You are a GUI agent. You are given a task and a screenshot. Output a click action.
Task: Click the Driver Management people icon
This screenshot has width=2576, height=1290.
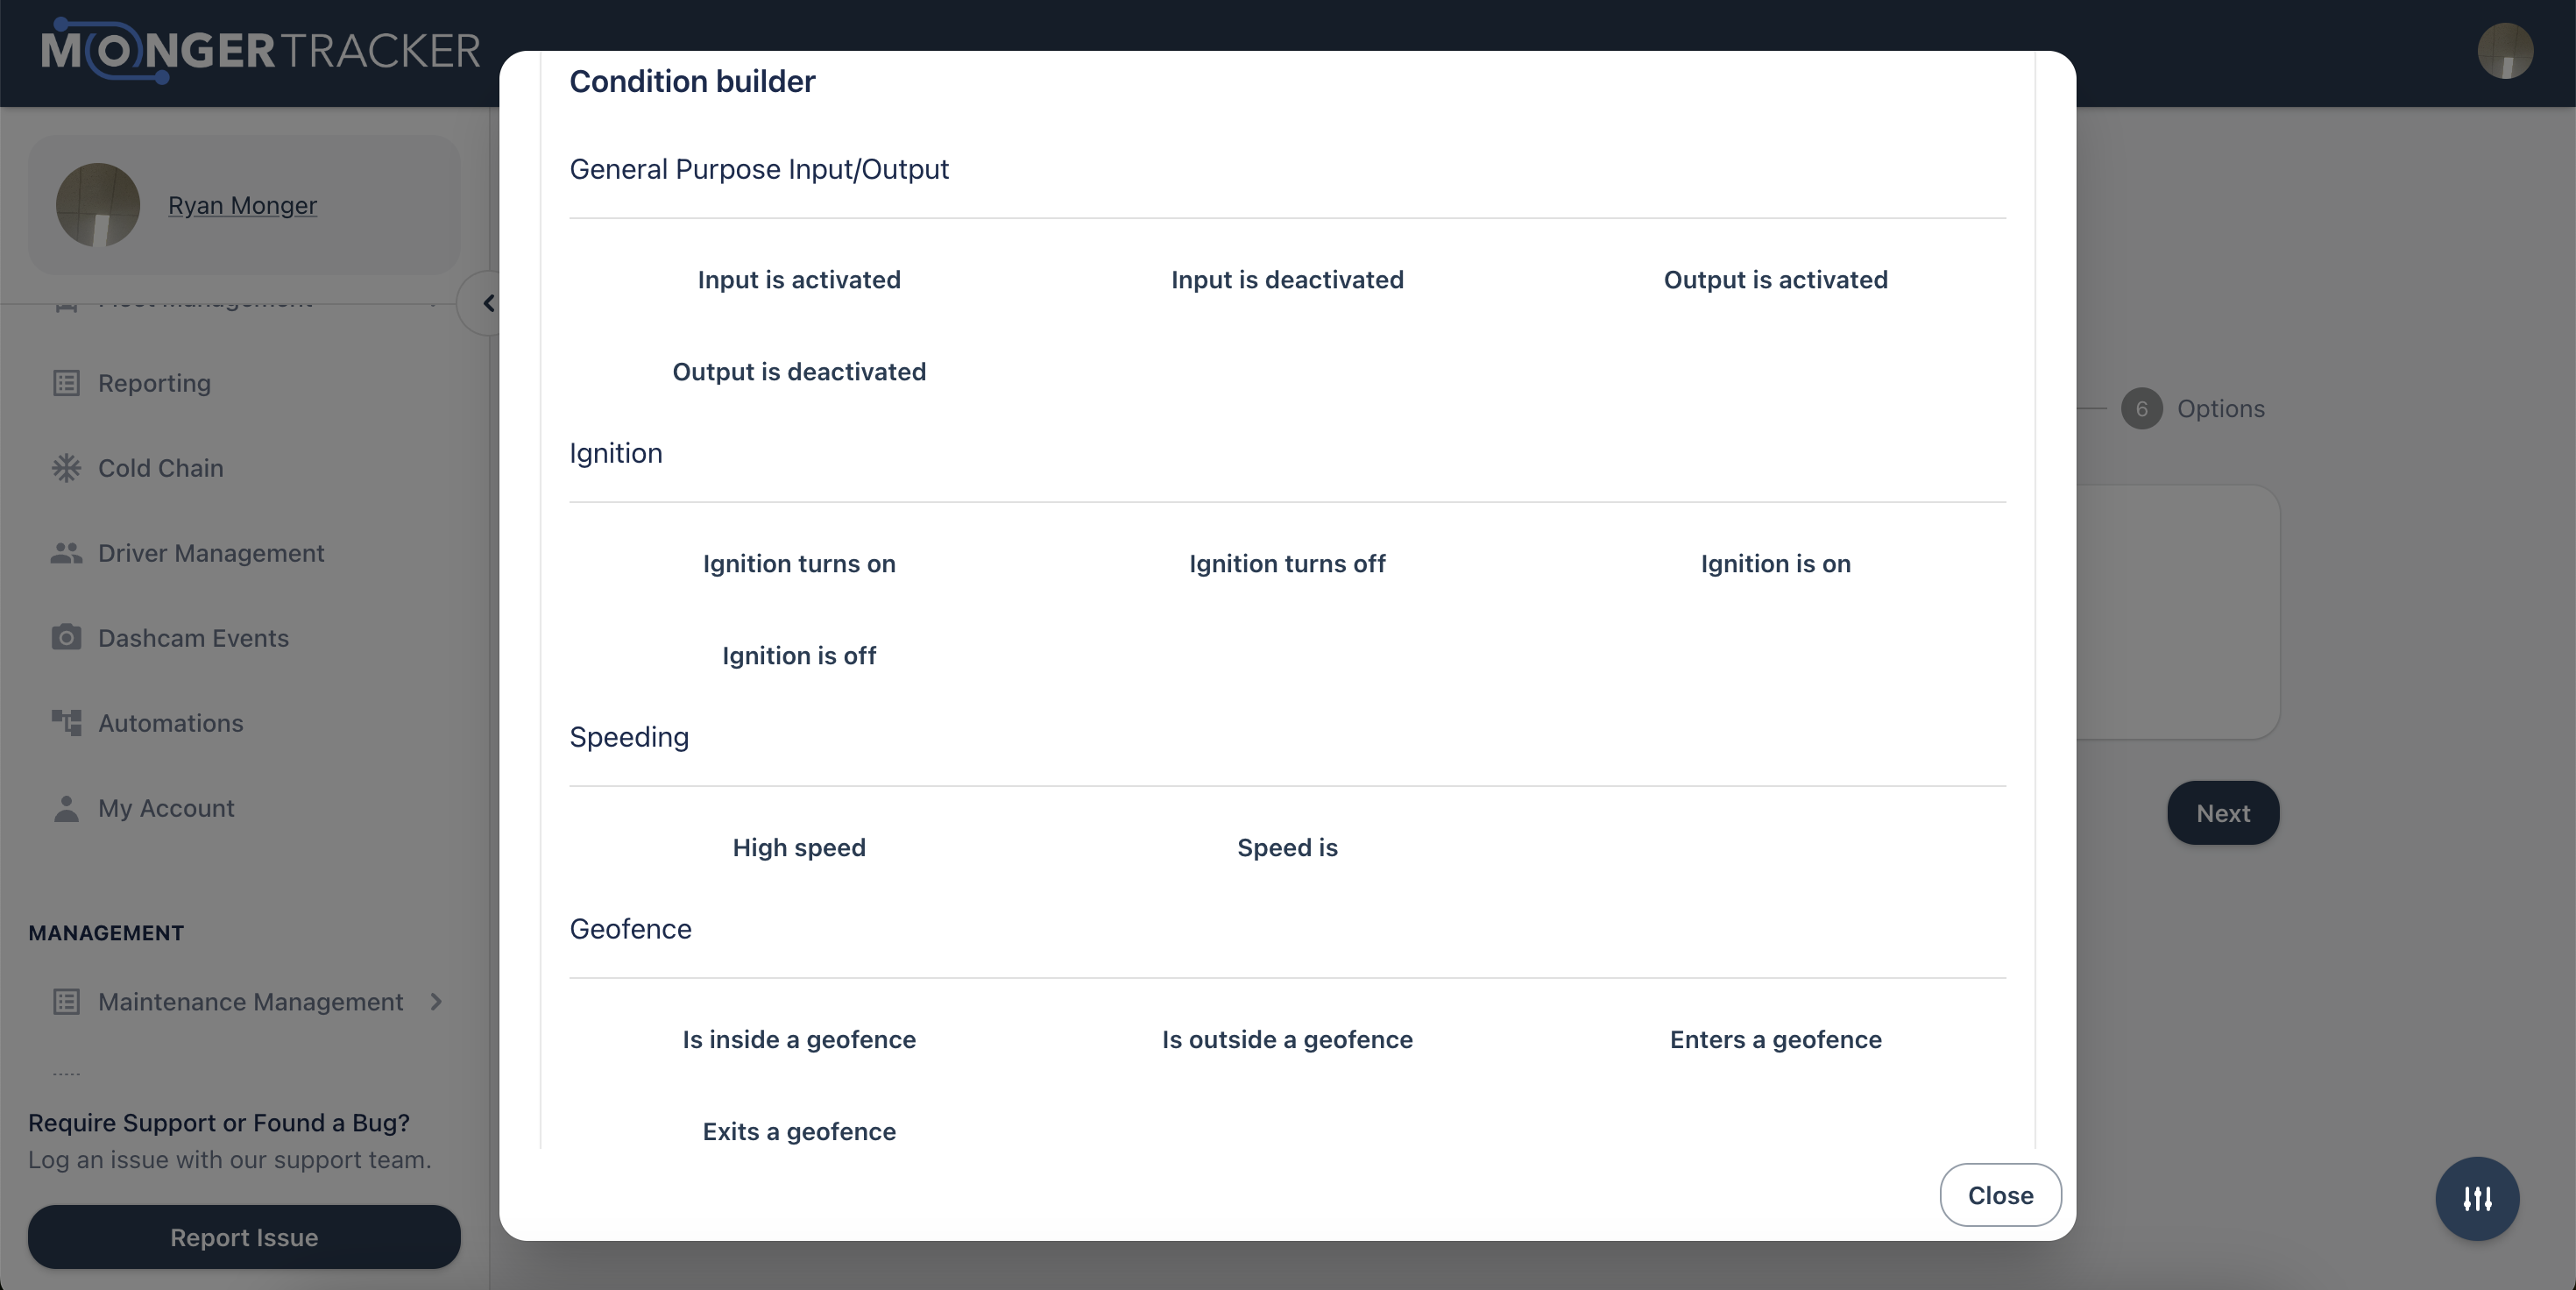pyautogui.click(x=66, y=553)
